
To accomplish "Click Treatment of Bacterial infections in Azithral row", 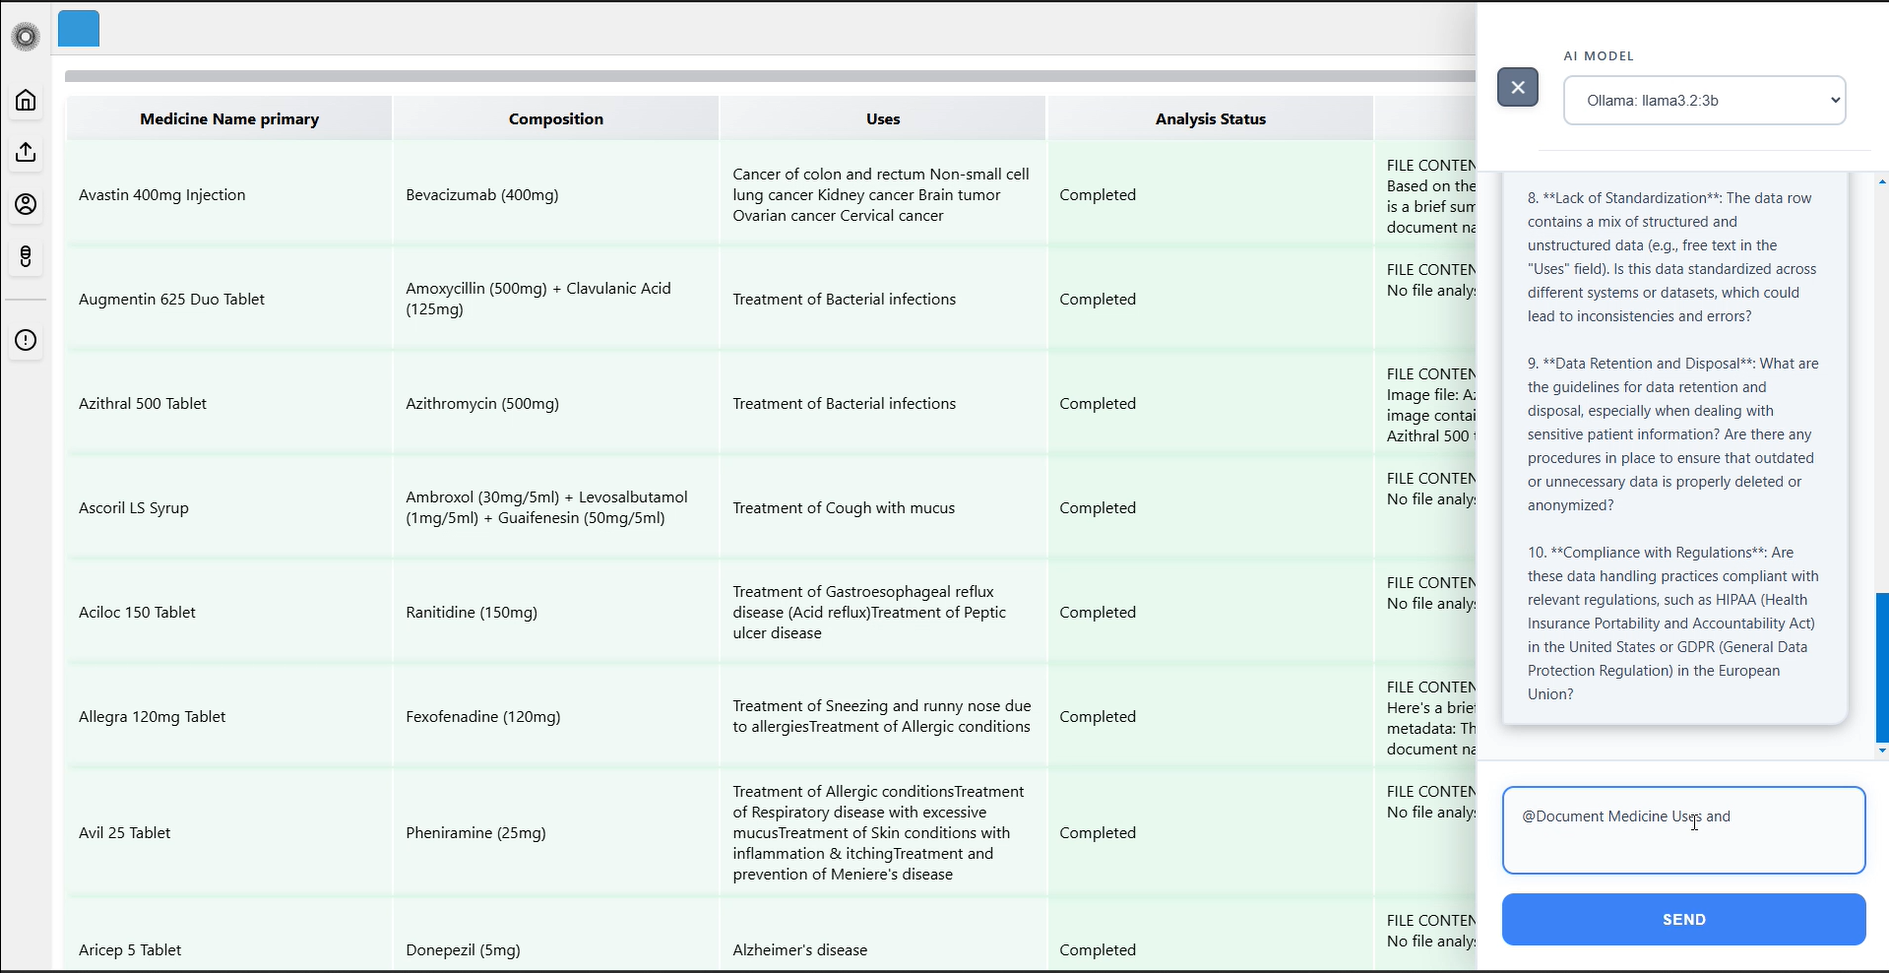I will (883, 404).
